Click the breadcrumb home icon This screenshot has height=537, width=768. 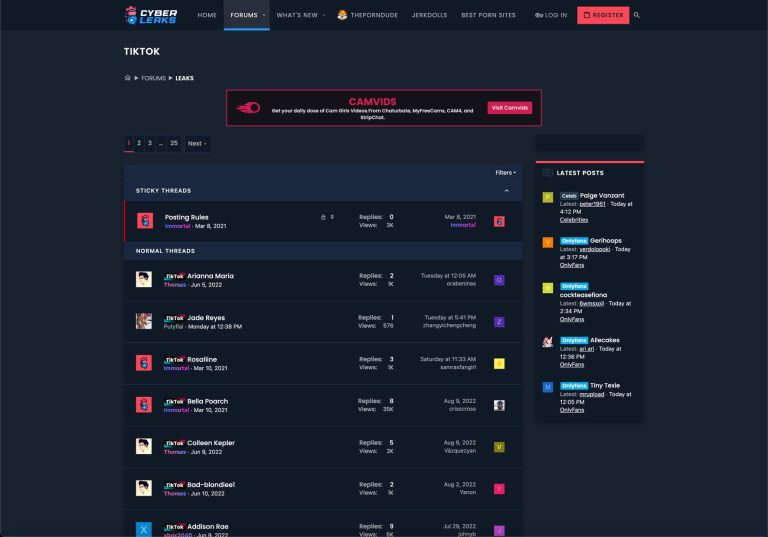coord(127,77)
